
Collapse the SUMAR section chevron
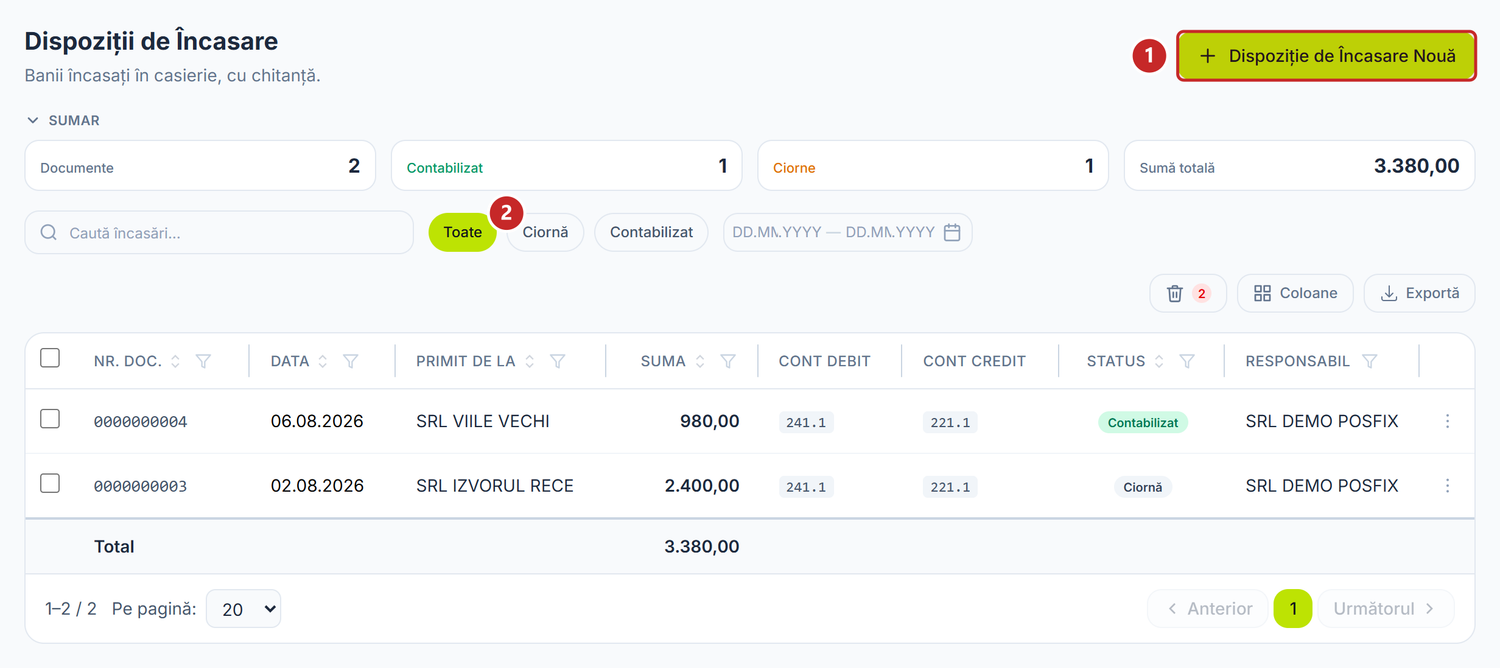[33, 120]
